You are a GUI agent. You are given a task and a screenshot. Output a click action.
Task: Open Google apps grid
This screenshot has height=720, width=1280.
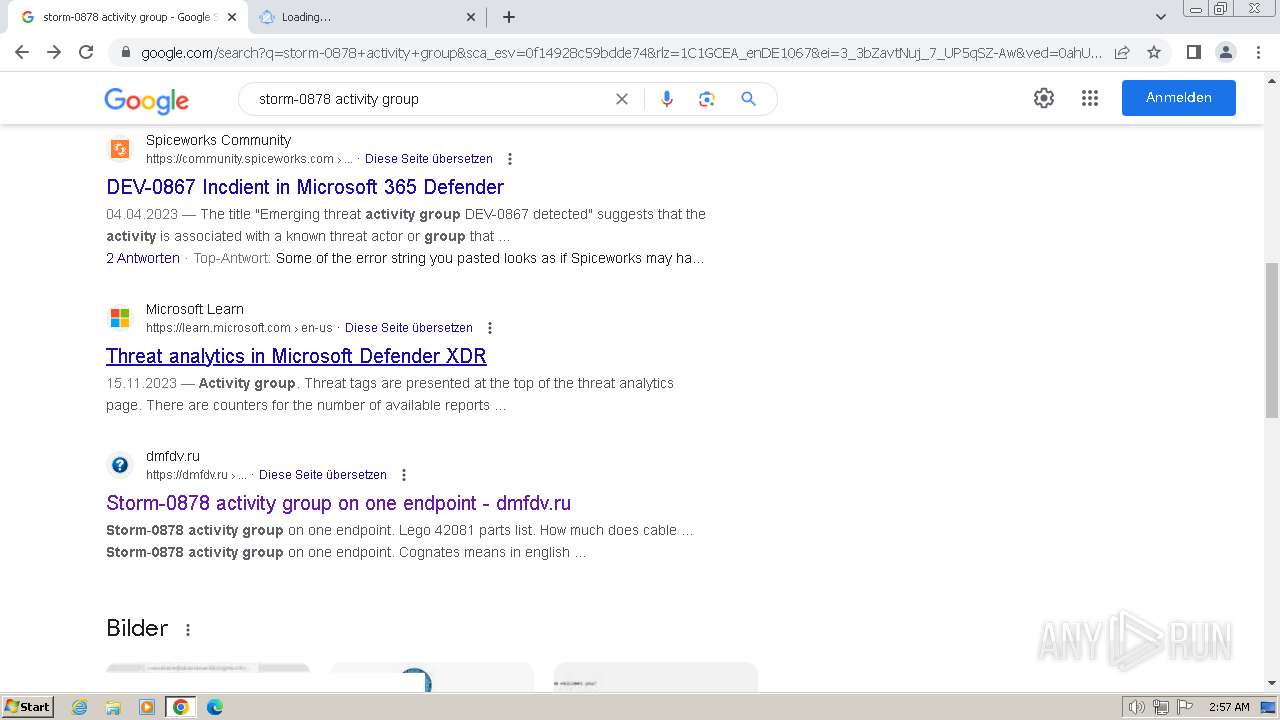(x=1090, y=98)
